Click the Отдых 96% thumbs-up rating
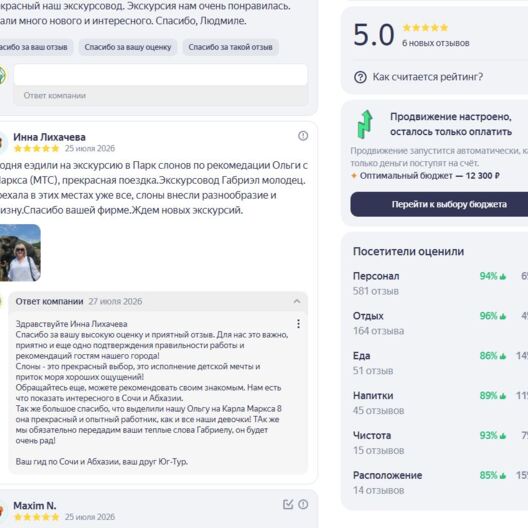The height and width of the screenshot is (528, 528). coord(493,316)
